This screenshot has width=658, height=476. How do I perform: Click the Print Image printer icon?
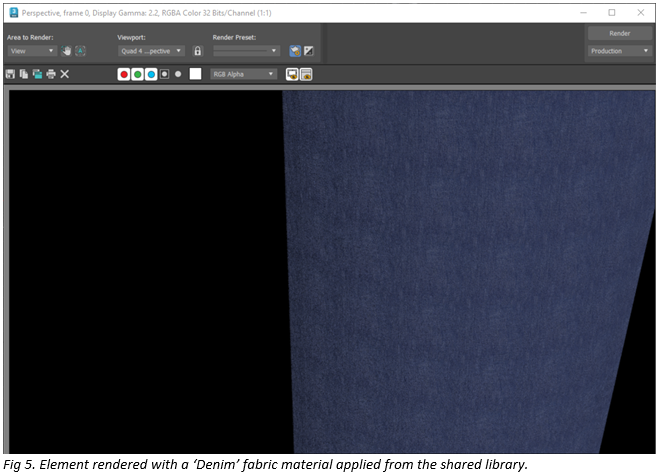(x=51, y=74)
